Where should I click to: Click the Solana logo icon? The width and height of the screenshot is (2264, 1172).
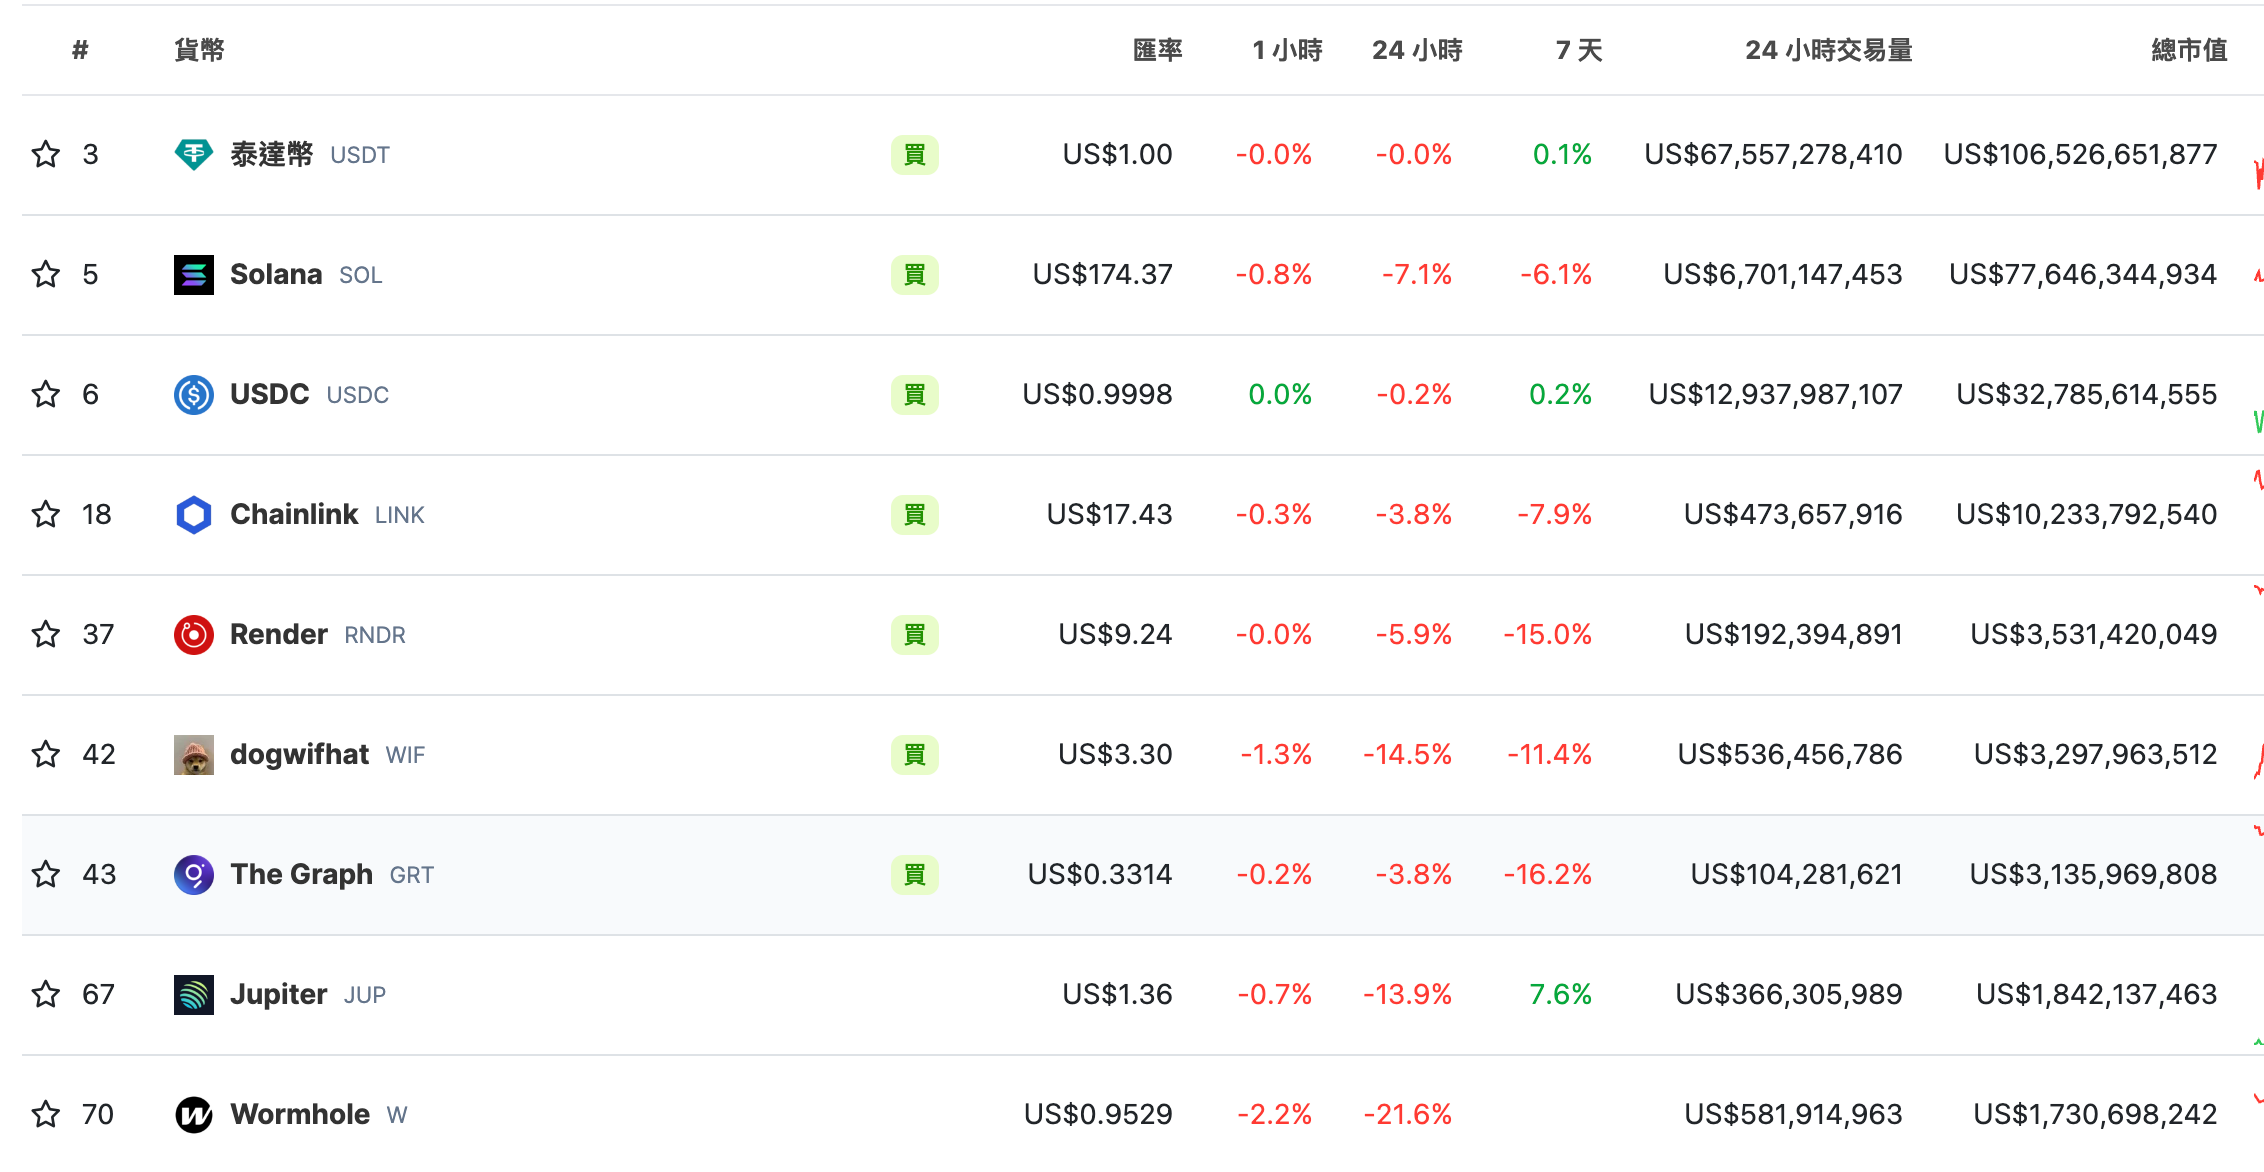pos(193,274)
